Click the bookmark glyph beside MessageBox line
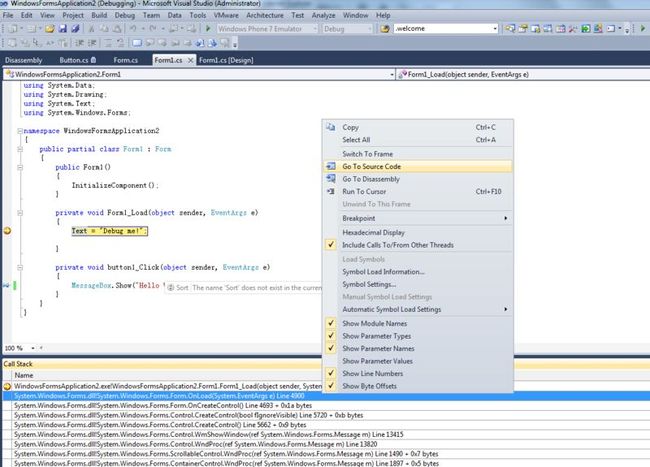Image resolution: width=650 pixels, height=467 pixels. [6, 286]
